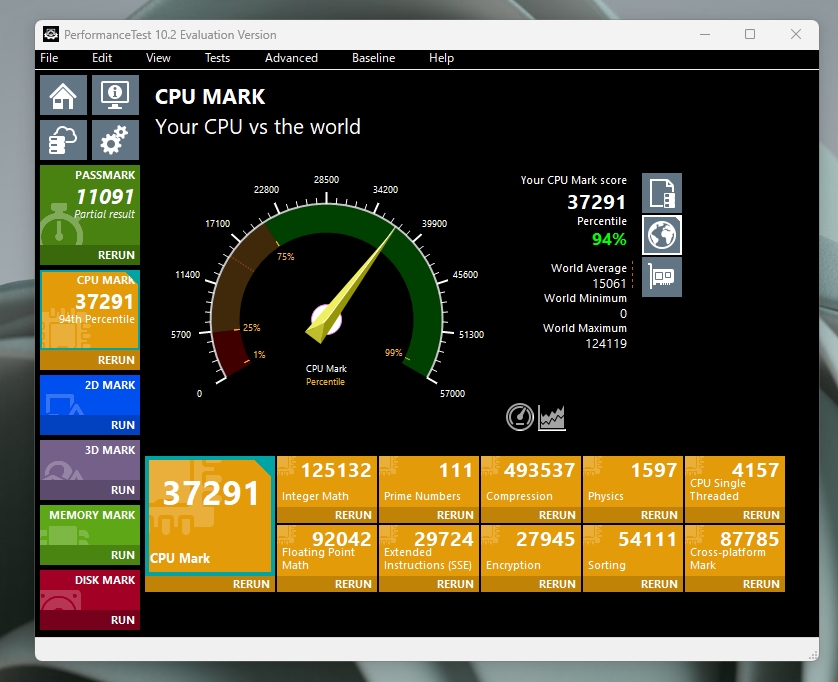The width and height of the screenshot is (838, 682).
Task: Select the Floating Point Math 92042 tile
Action: 327,551
